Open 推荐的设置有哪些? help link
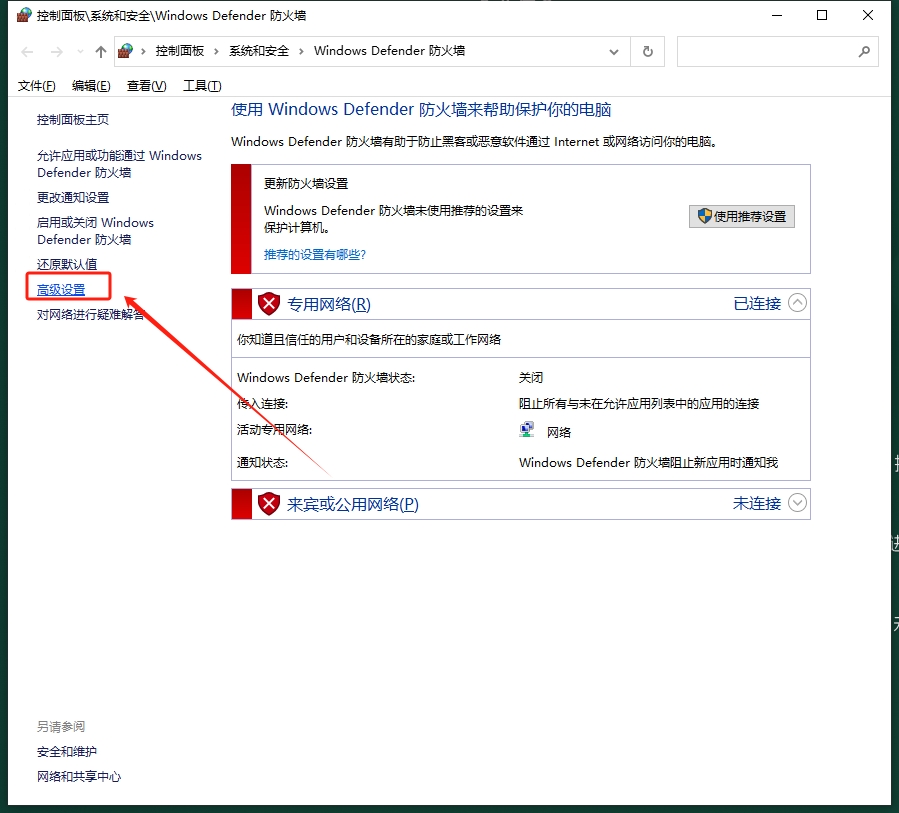899x813 pixels. tap(315, 255)
